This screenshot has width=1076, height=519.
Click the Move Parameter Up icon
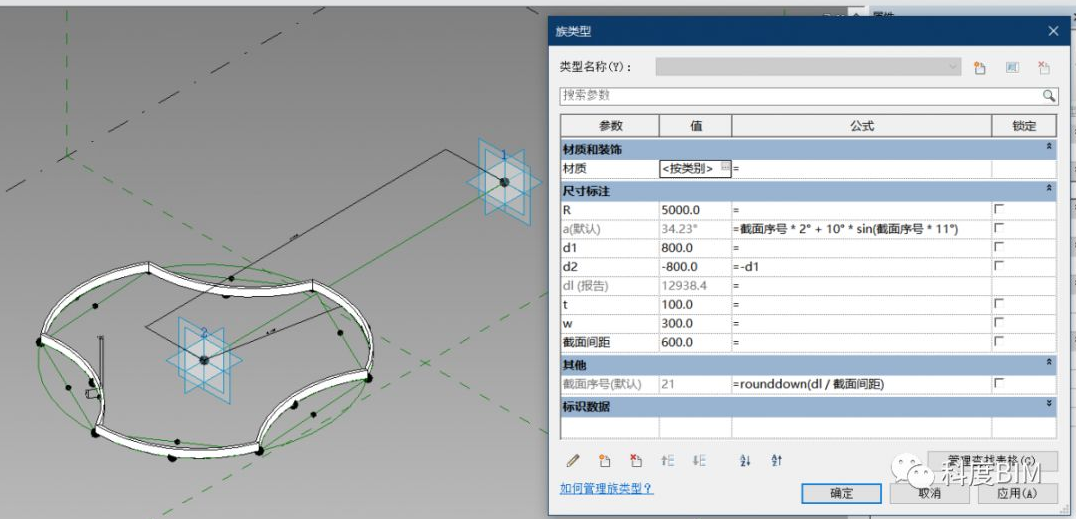668,461
